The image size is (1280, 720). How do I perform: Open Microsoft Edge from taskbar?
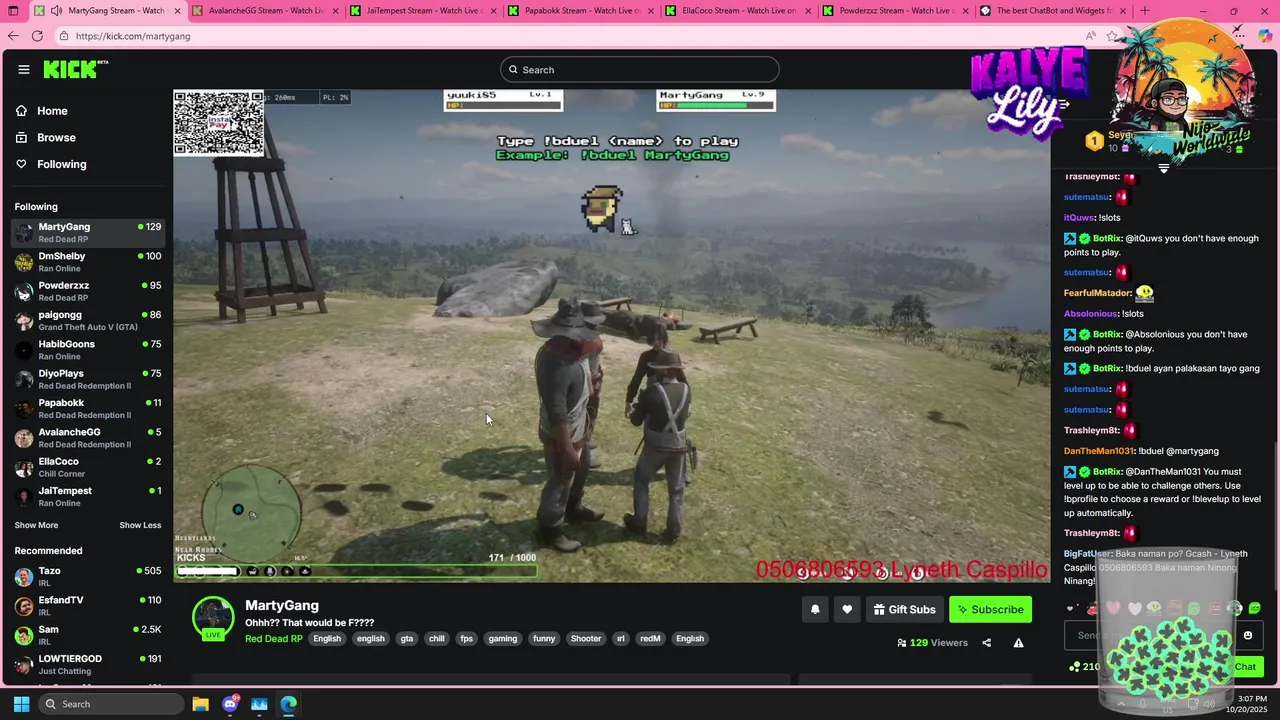click(288, 704)
